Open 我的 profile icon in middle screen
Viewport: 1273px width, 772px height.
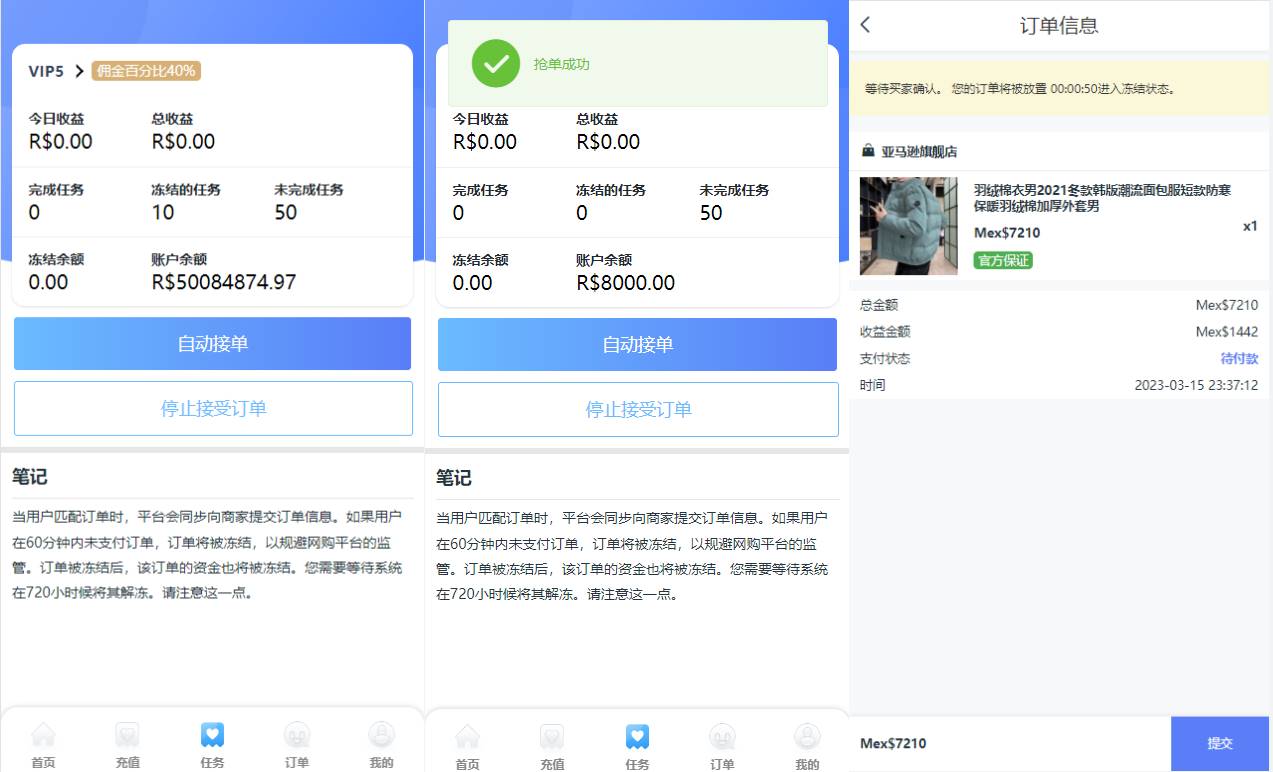[x=807, y=738]
